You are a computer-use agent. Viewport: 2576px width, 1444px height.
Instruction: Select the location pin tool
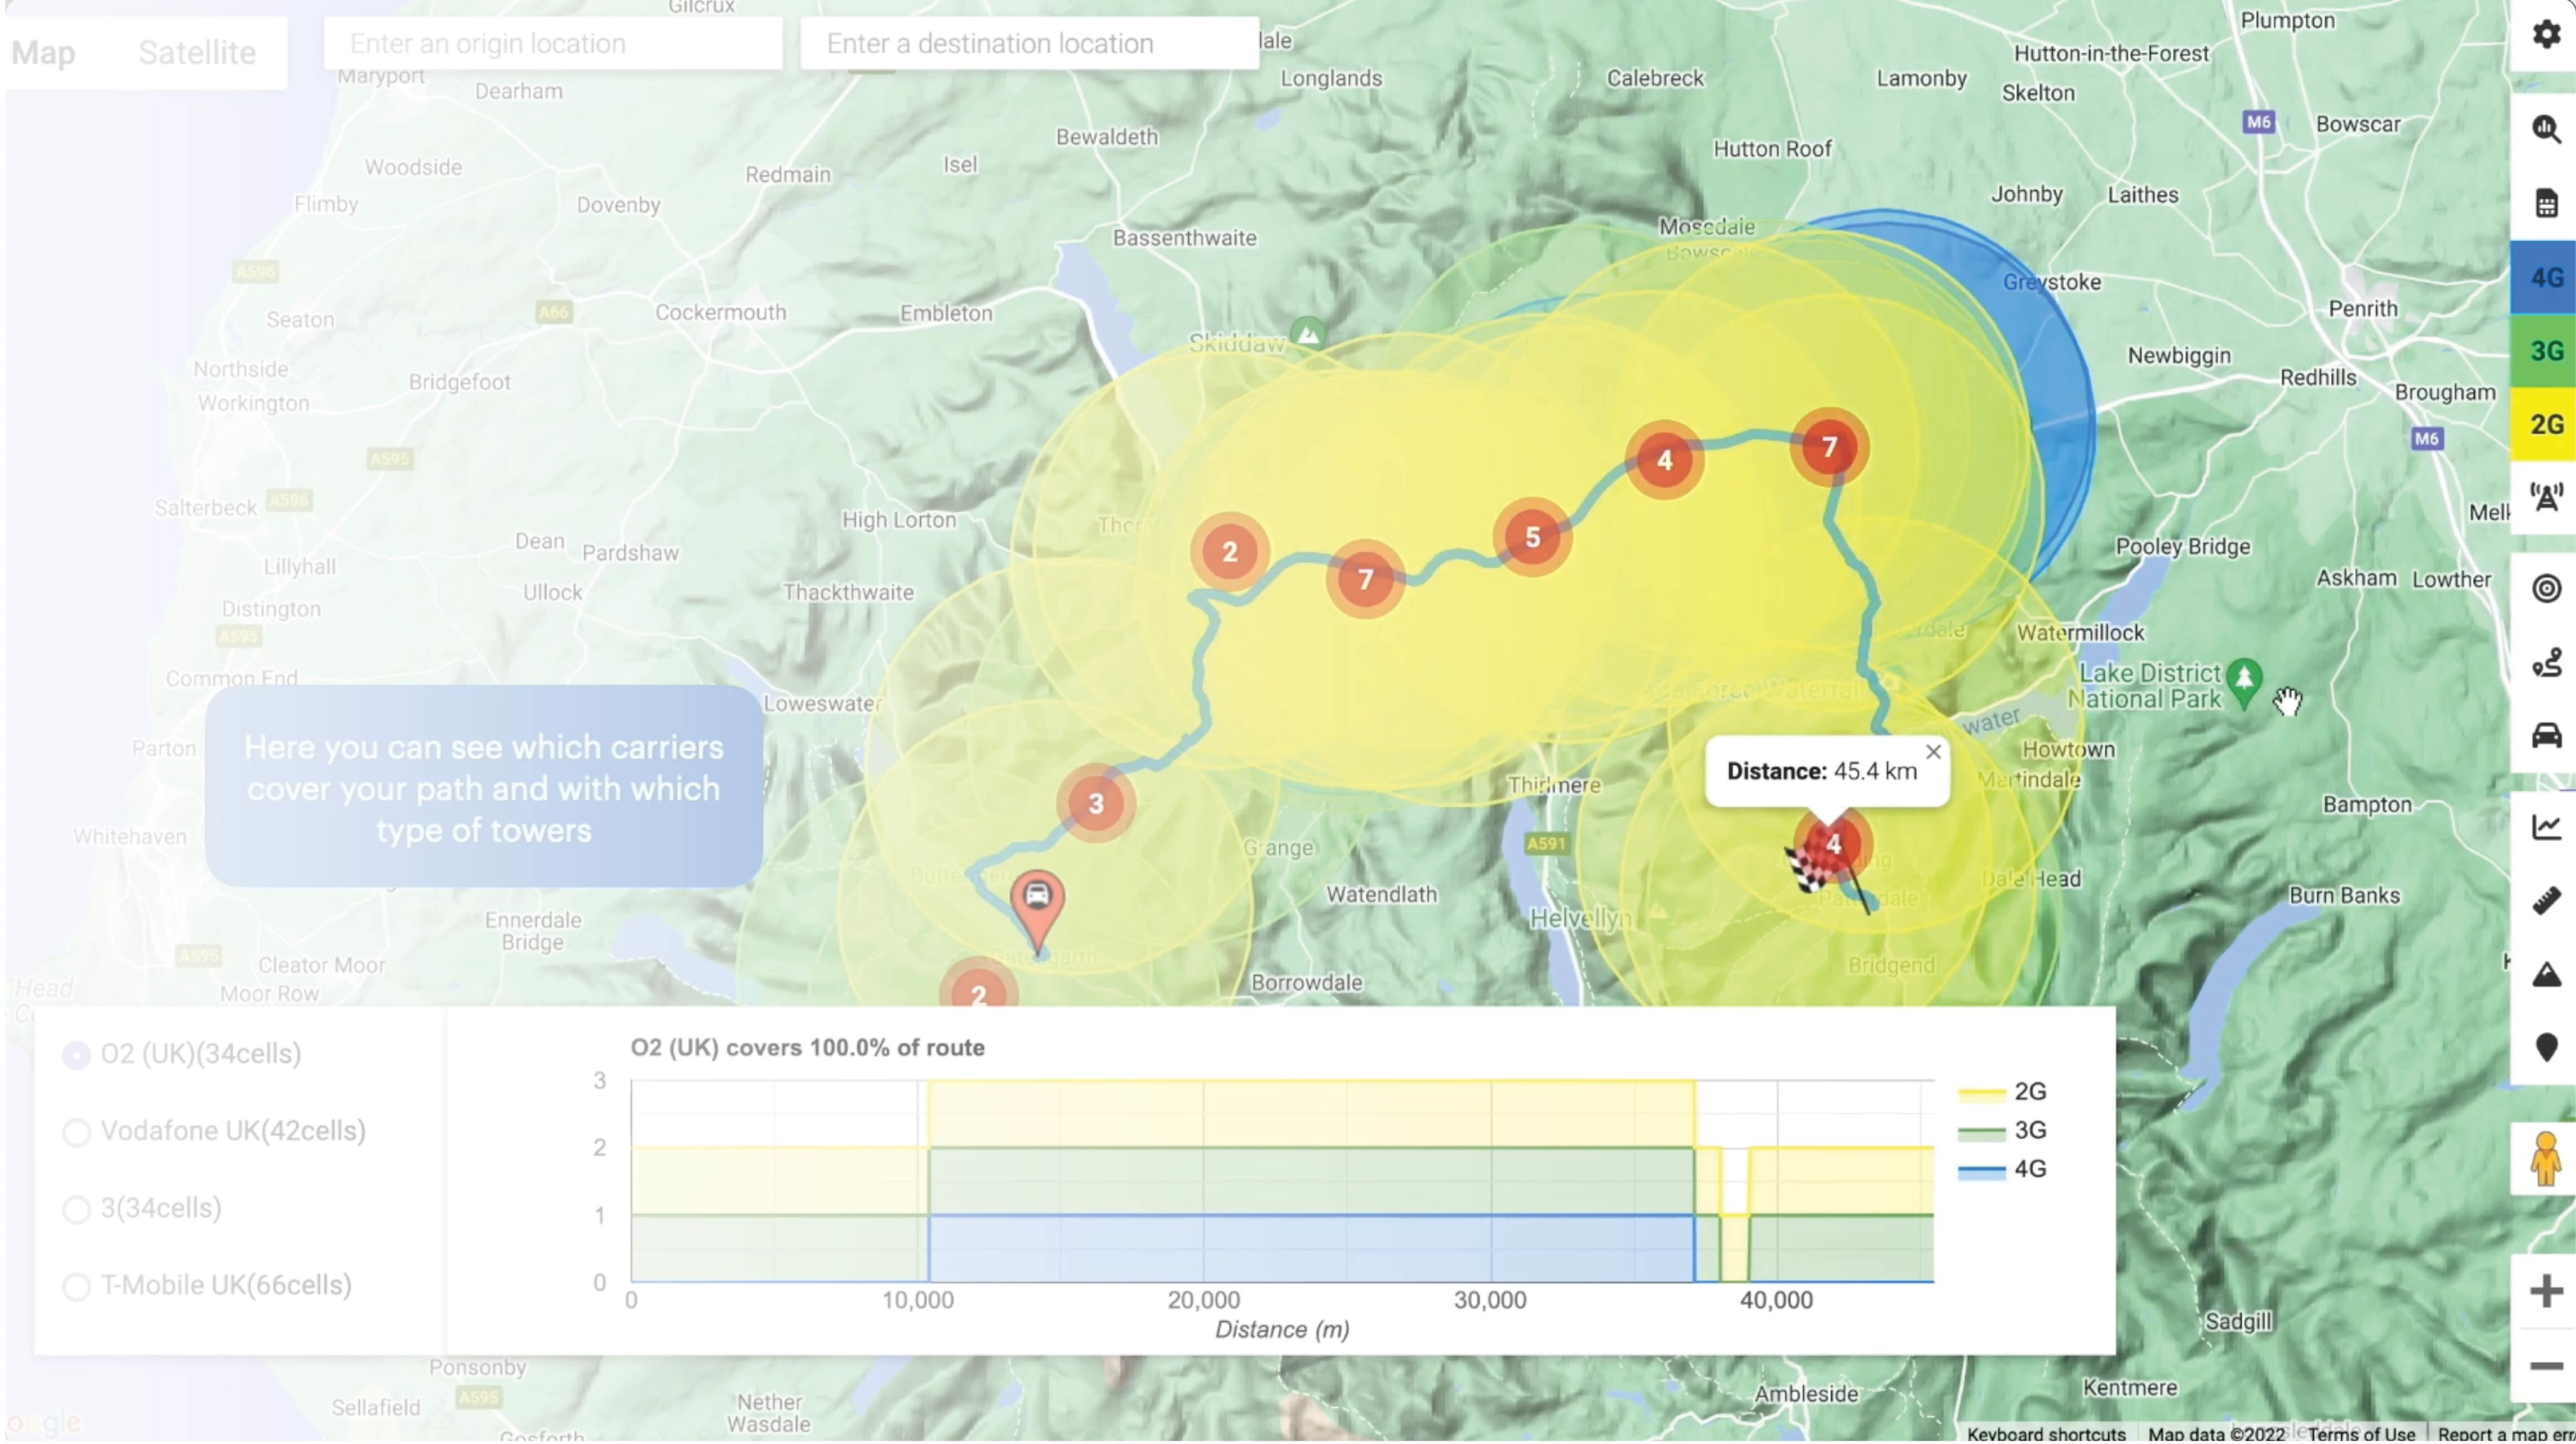pos(2546,1047)
